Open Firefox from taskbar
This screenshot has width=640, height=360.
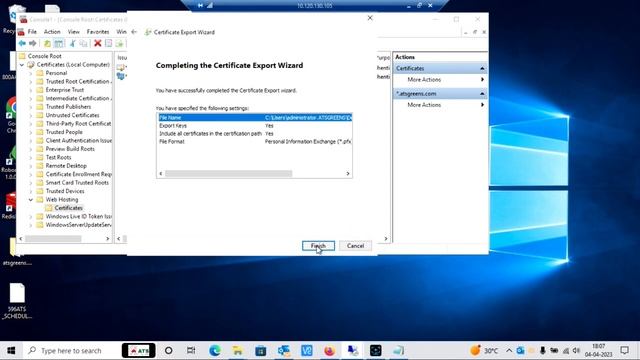pos(329,351)
